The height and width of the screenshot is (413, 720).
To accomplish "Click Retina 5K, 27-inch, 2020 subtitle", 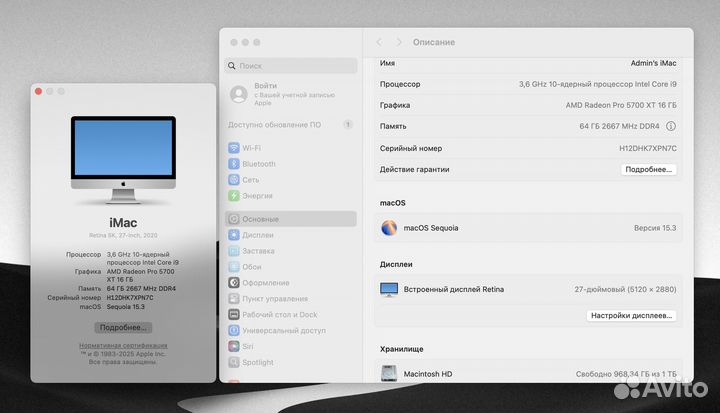I will (123, 235).
